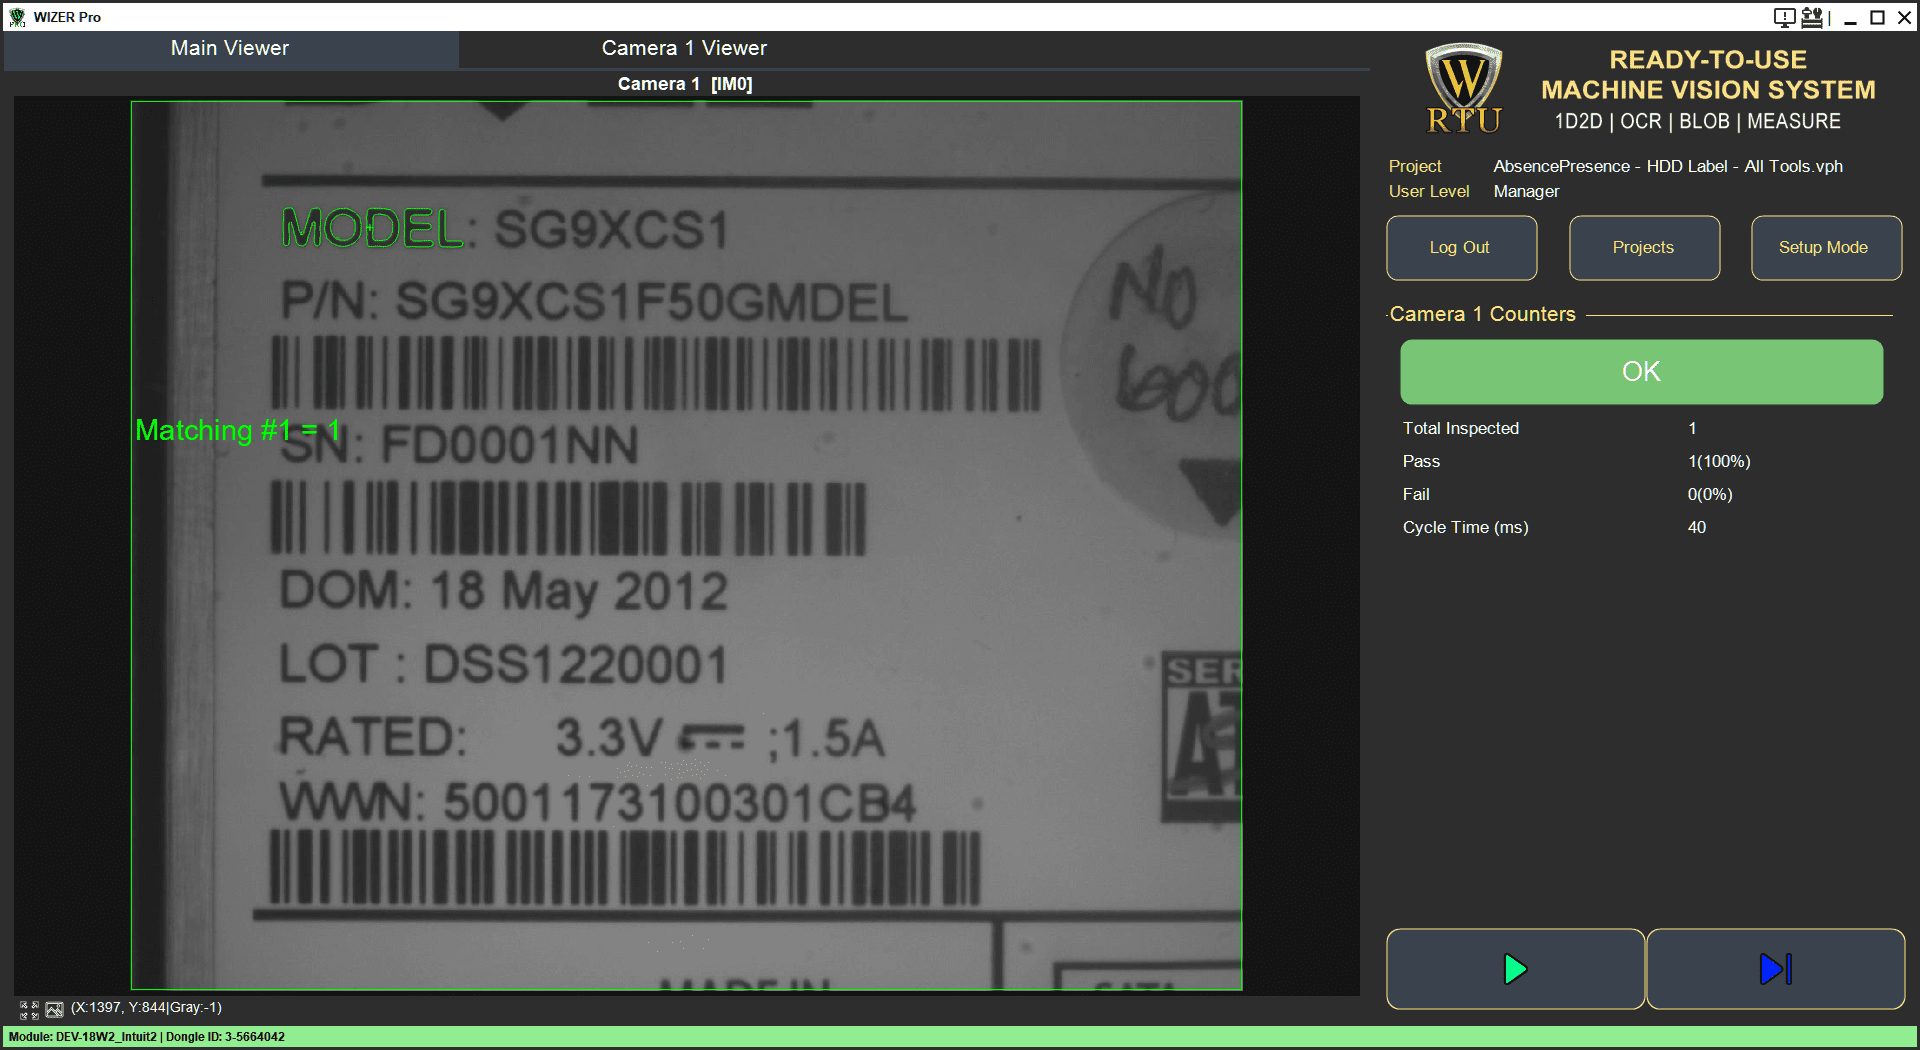This screenshot has width=1920, height=1050.
Task: Click the fit-to-window arrows icon below viewer
Action: click(29, 1009)
